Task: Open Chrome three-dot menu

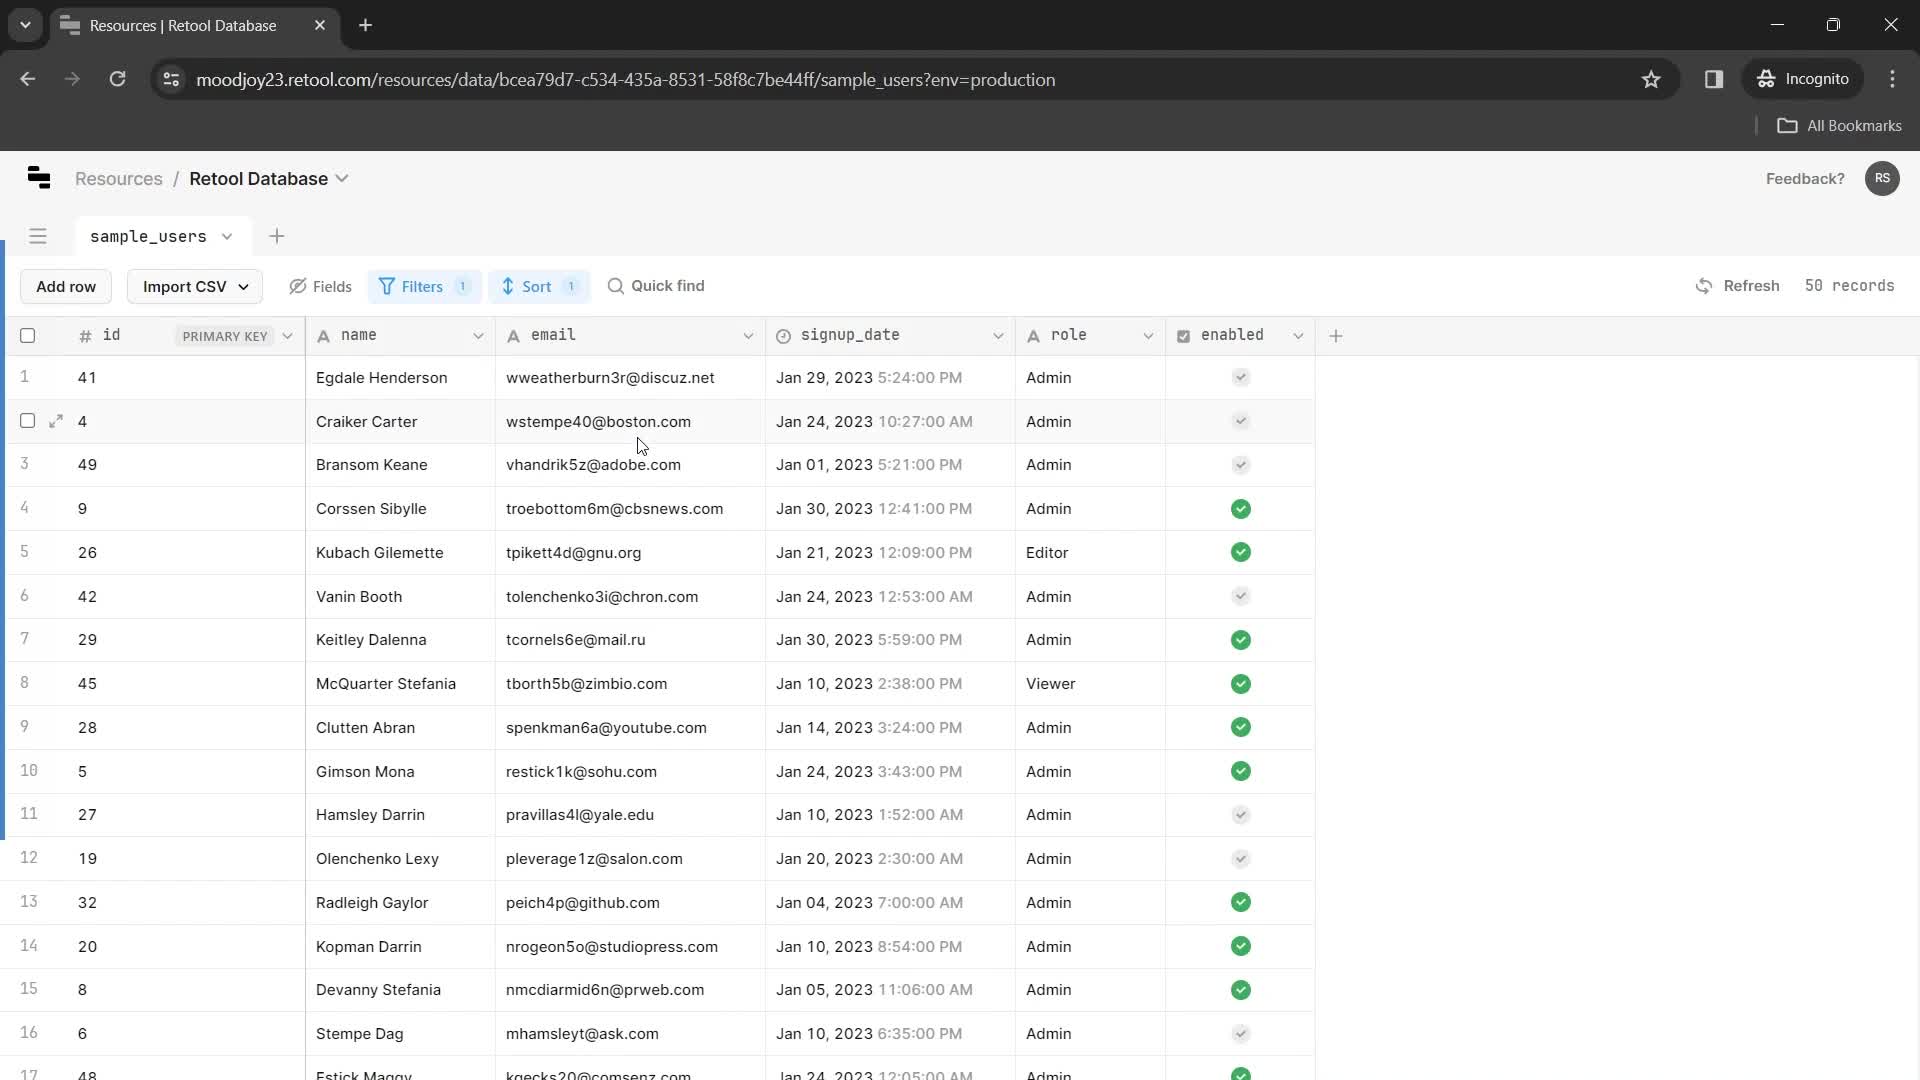Action: pos(1892,79)
